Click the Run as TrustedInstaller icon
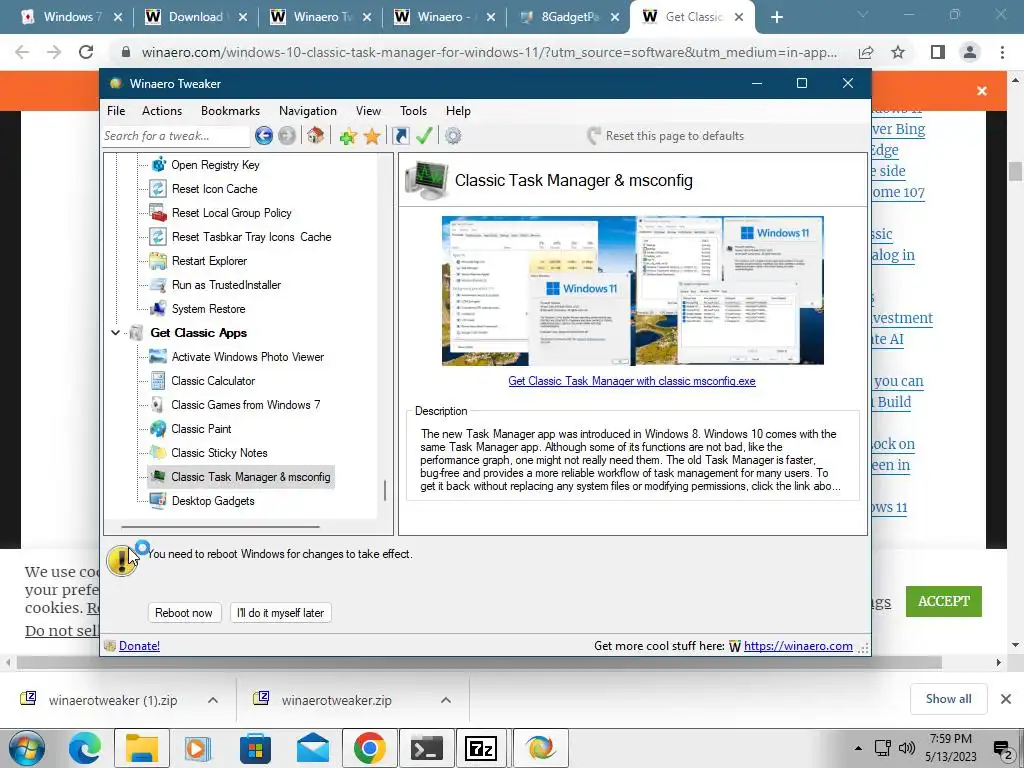This screenshot has height=768, width=1024. (158, 285)
